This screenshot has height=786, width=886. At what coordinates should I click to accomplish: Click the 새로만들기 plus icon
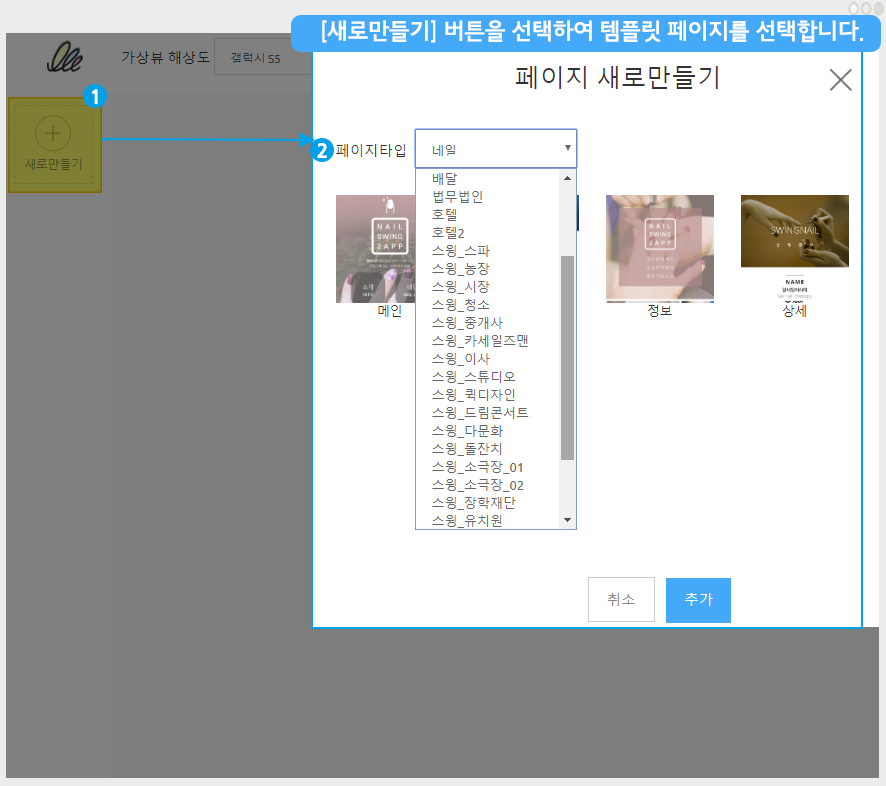pos(54,133)
